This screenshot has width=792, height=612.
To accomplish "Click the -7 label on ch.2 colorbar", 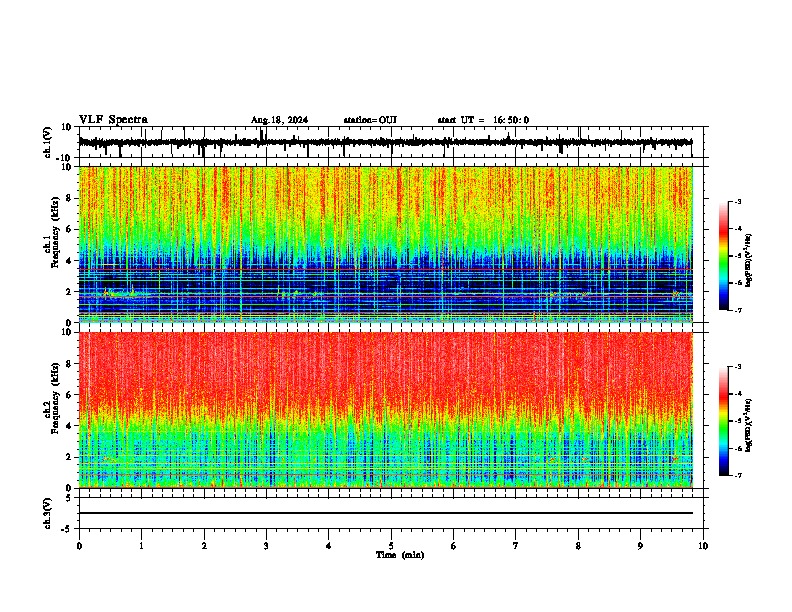I will click(737, 475).
